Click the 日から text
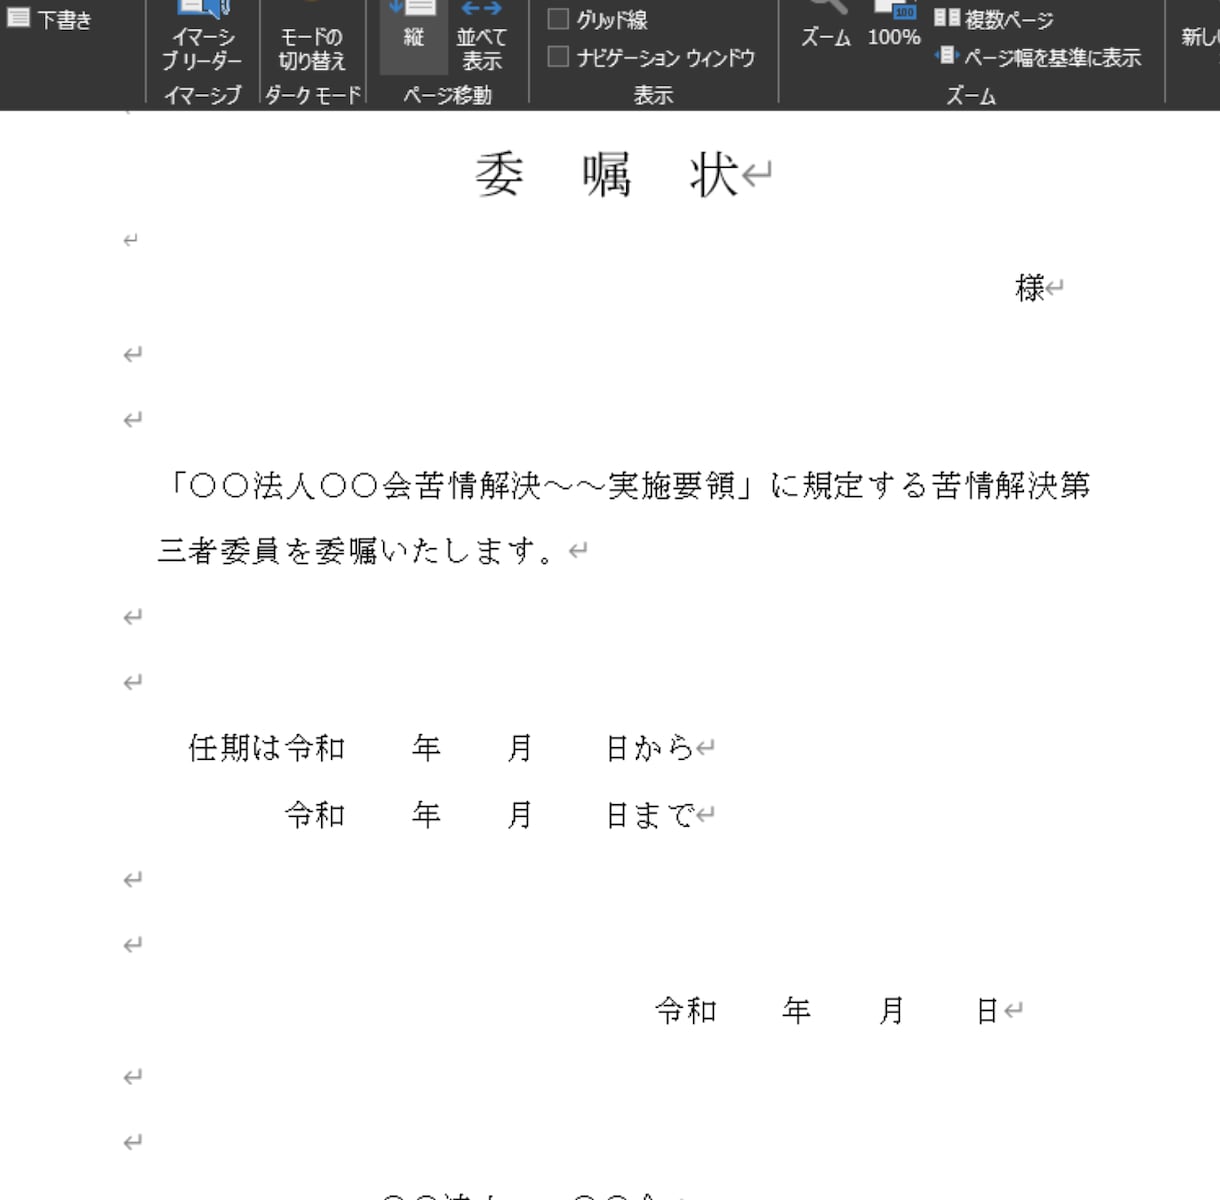The image size is (1220, 1200). click(649, 748)
